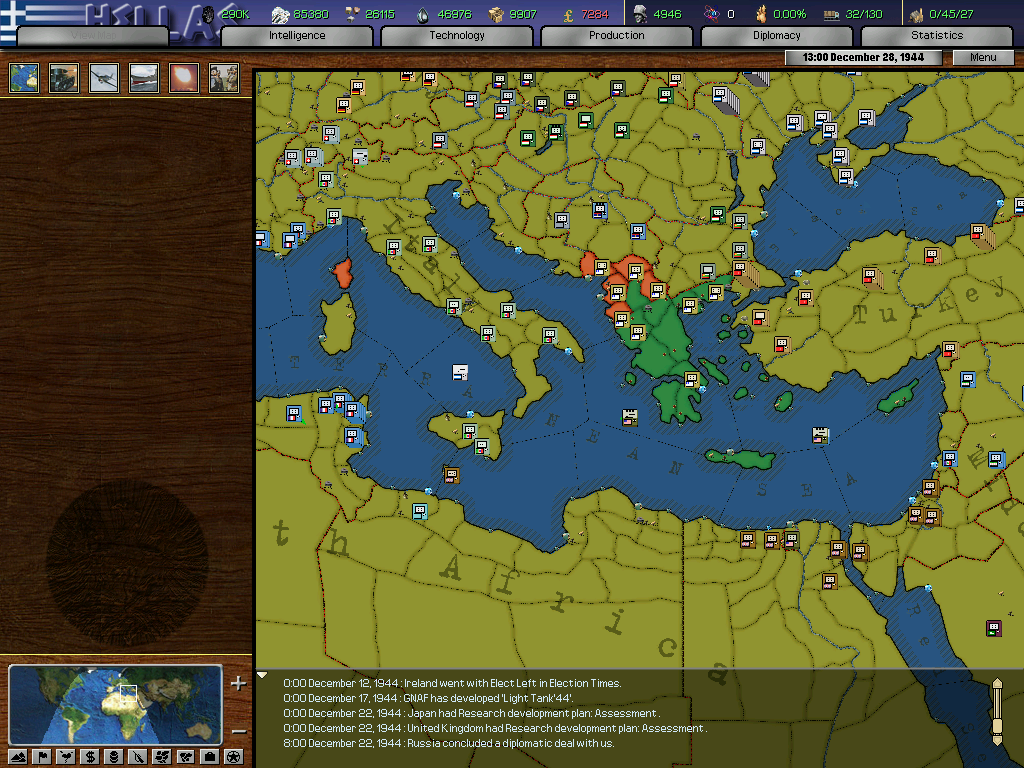This screenshot has height=768, width=1024.
Task: Switch to supply map mode (stacked discs icon)
Action: pyautogui.click(x=114, y=757)
